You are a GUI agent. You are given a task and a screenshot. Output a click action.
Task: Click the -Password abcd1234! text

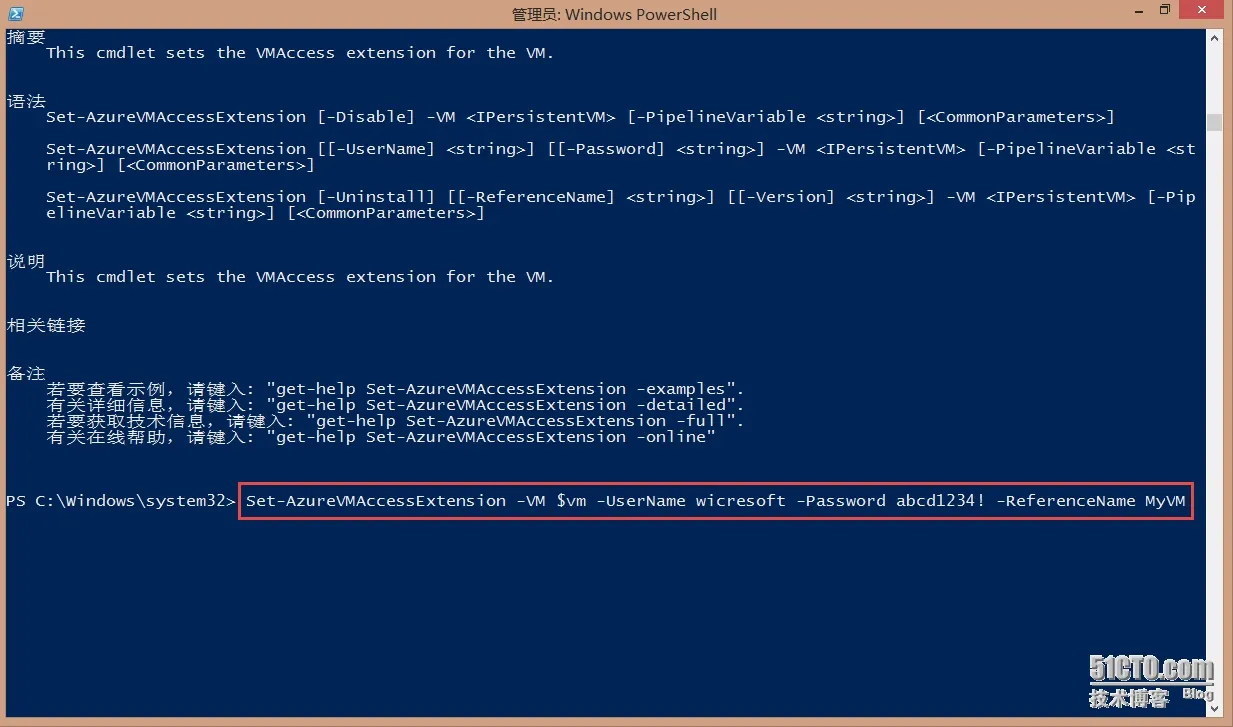891,501
